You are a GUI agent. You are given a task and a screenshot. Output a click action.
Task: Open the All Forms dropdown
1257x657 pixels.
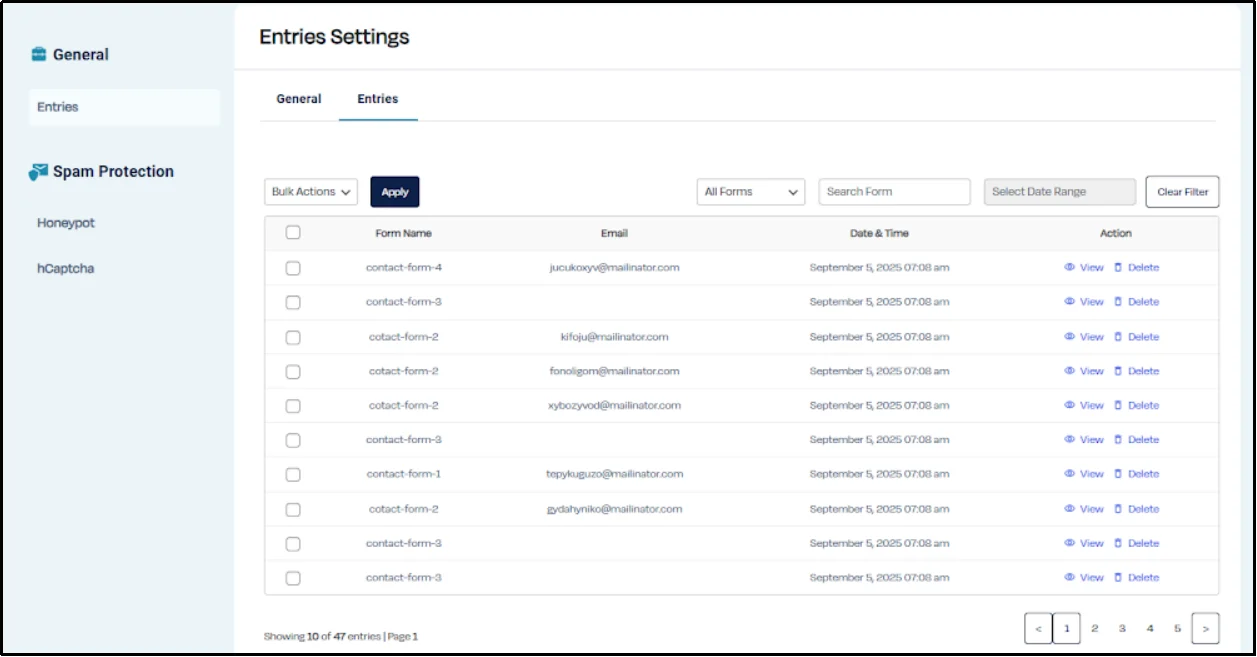point(751,191)
